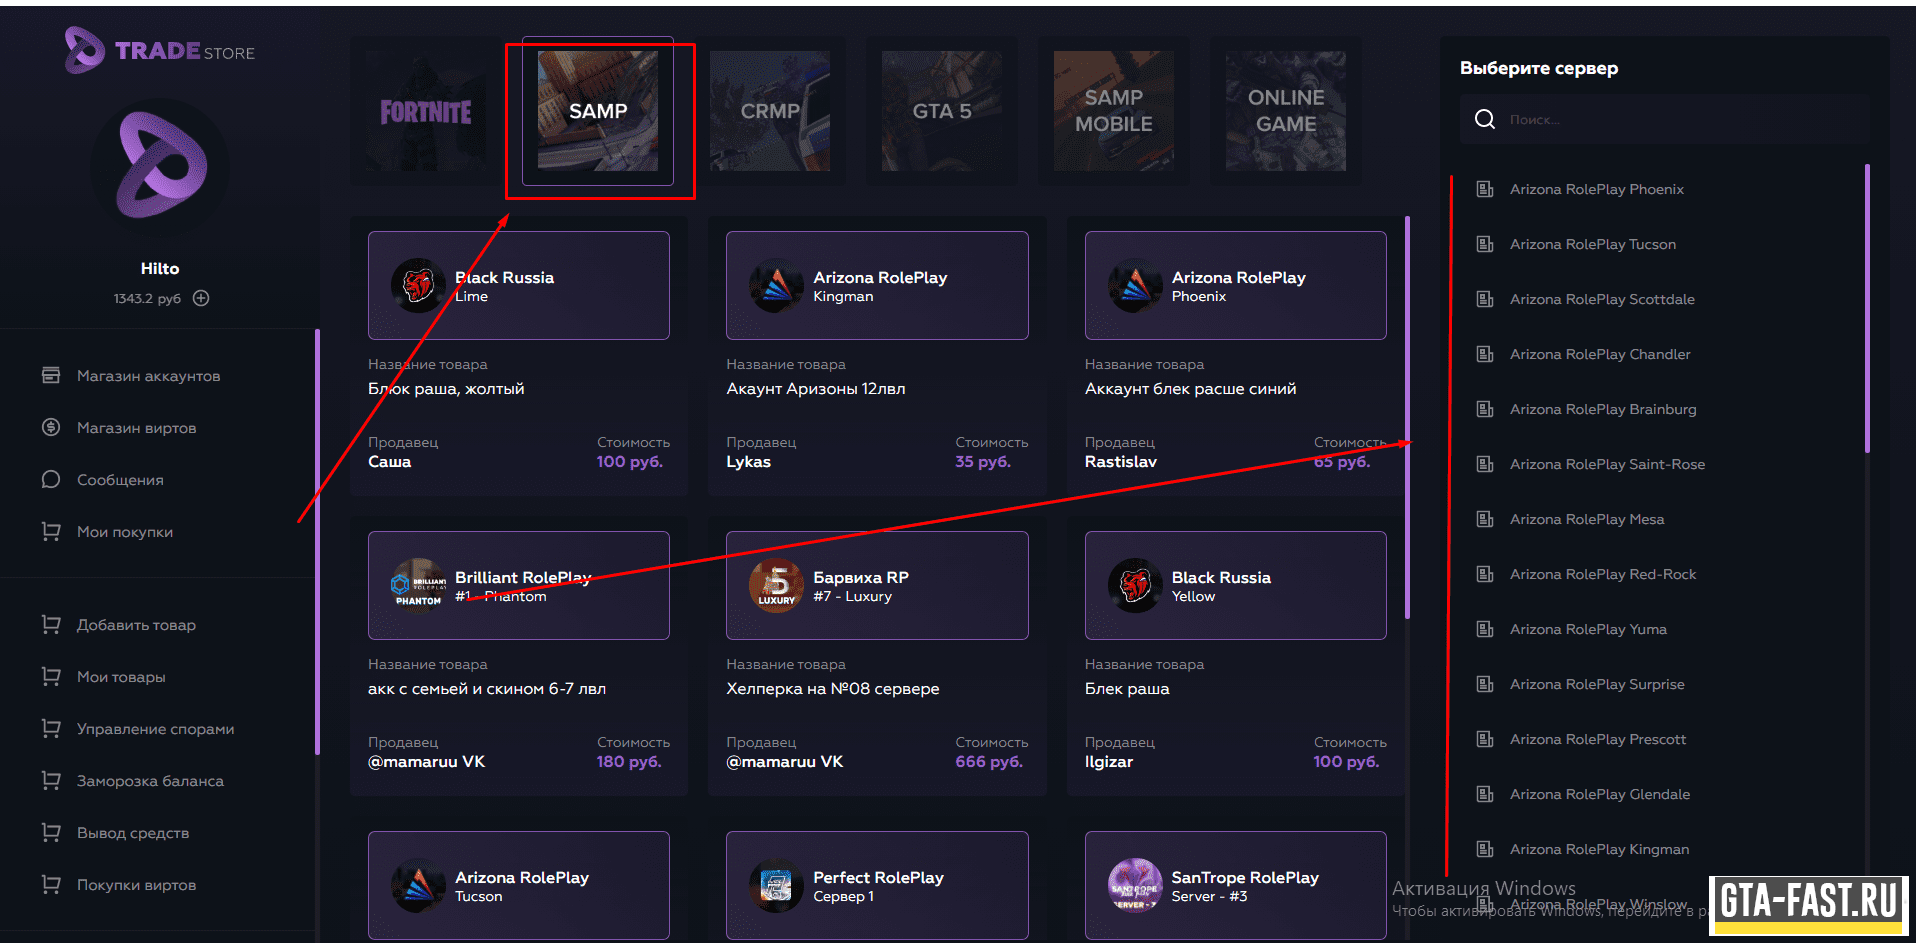The height and width of the screenshot is (943, 1916).
Task: Click the SanTrope RolePlay logo icon
Action: click(x=1135, y=885)
